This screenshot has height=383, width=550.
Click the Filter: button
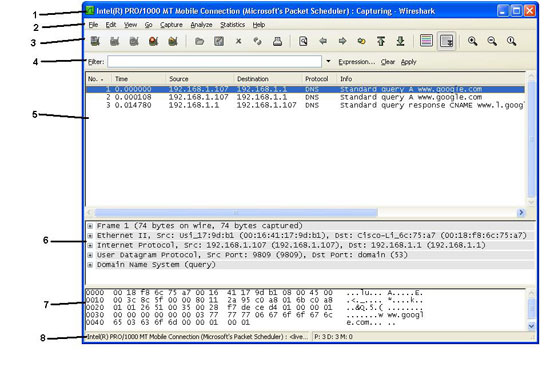pyautogui.click(x=96, y=62)
